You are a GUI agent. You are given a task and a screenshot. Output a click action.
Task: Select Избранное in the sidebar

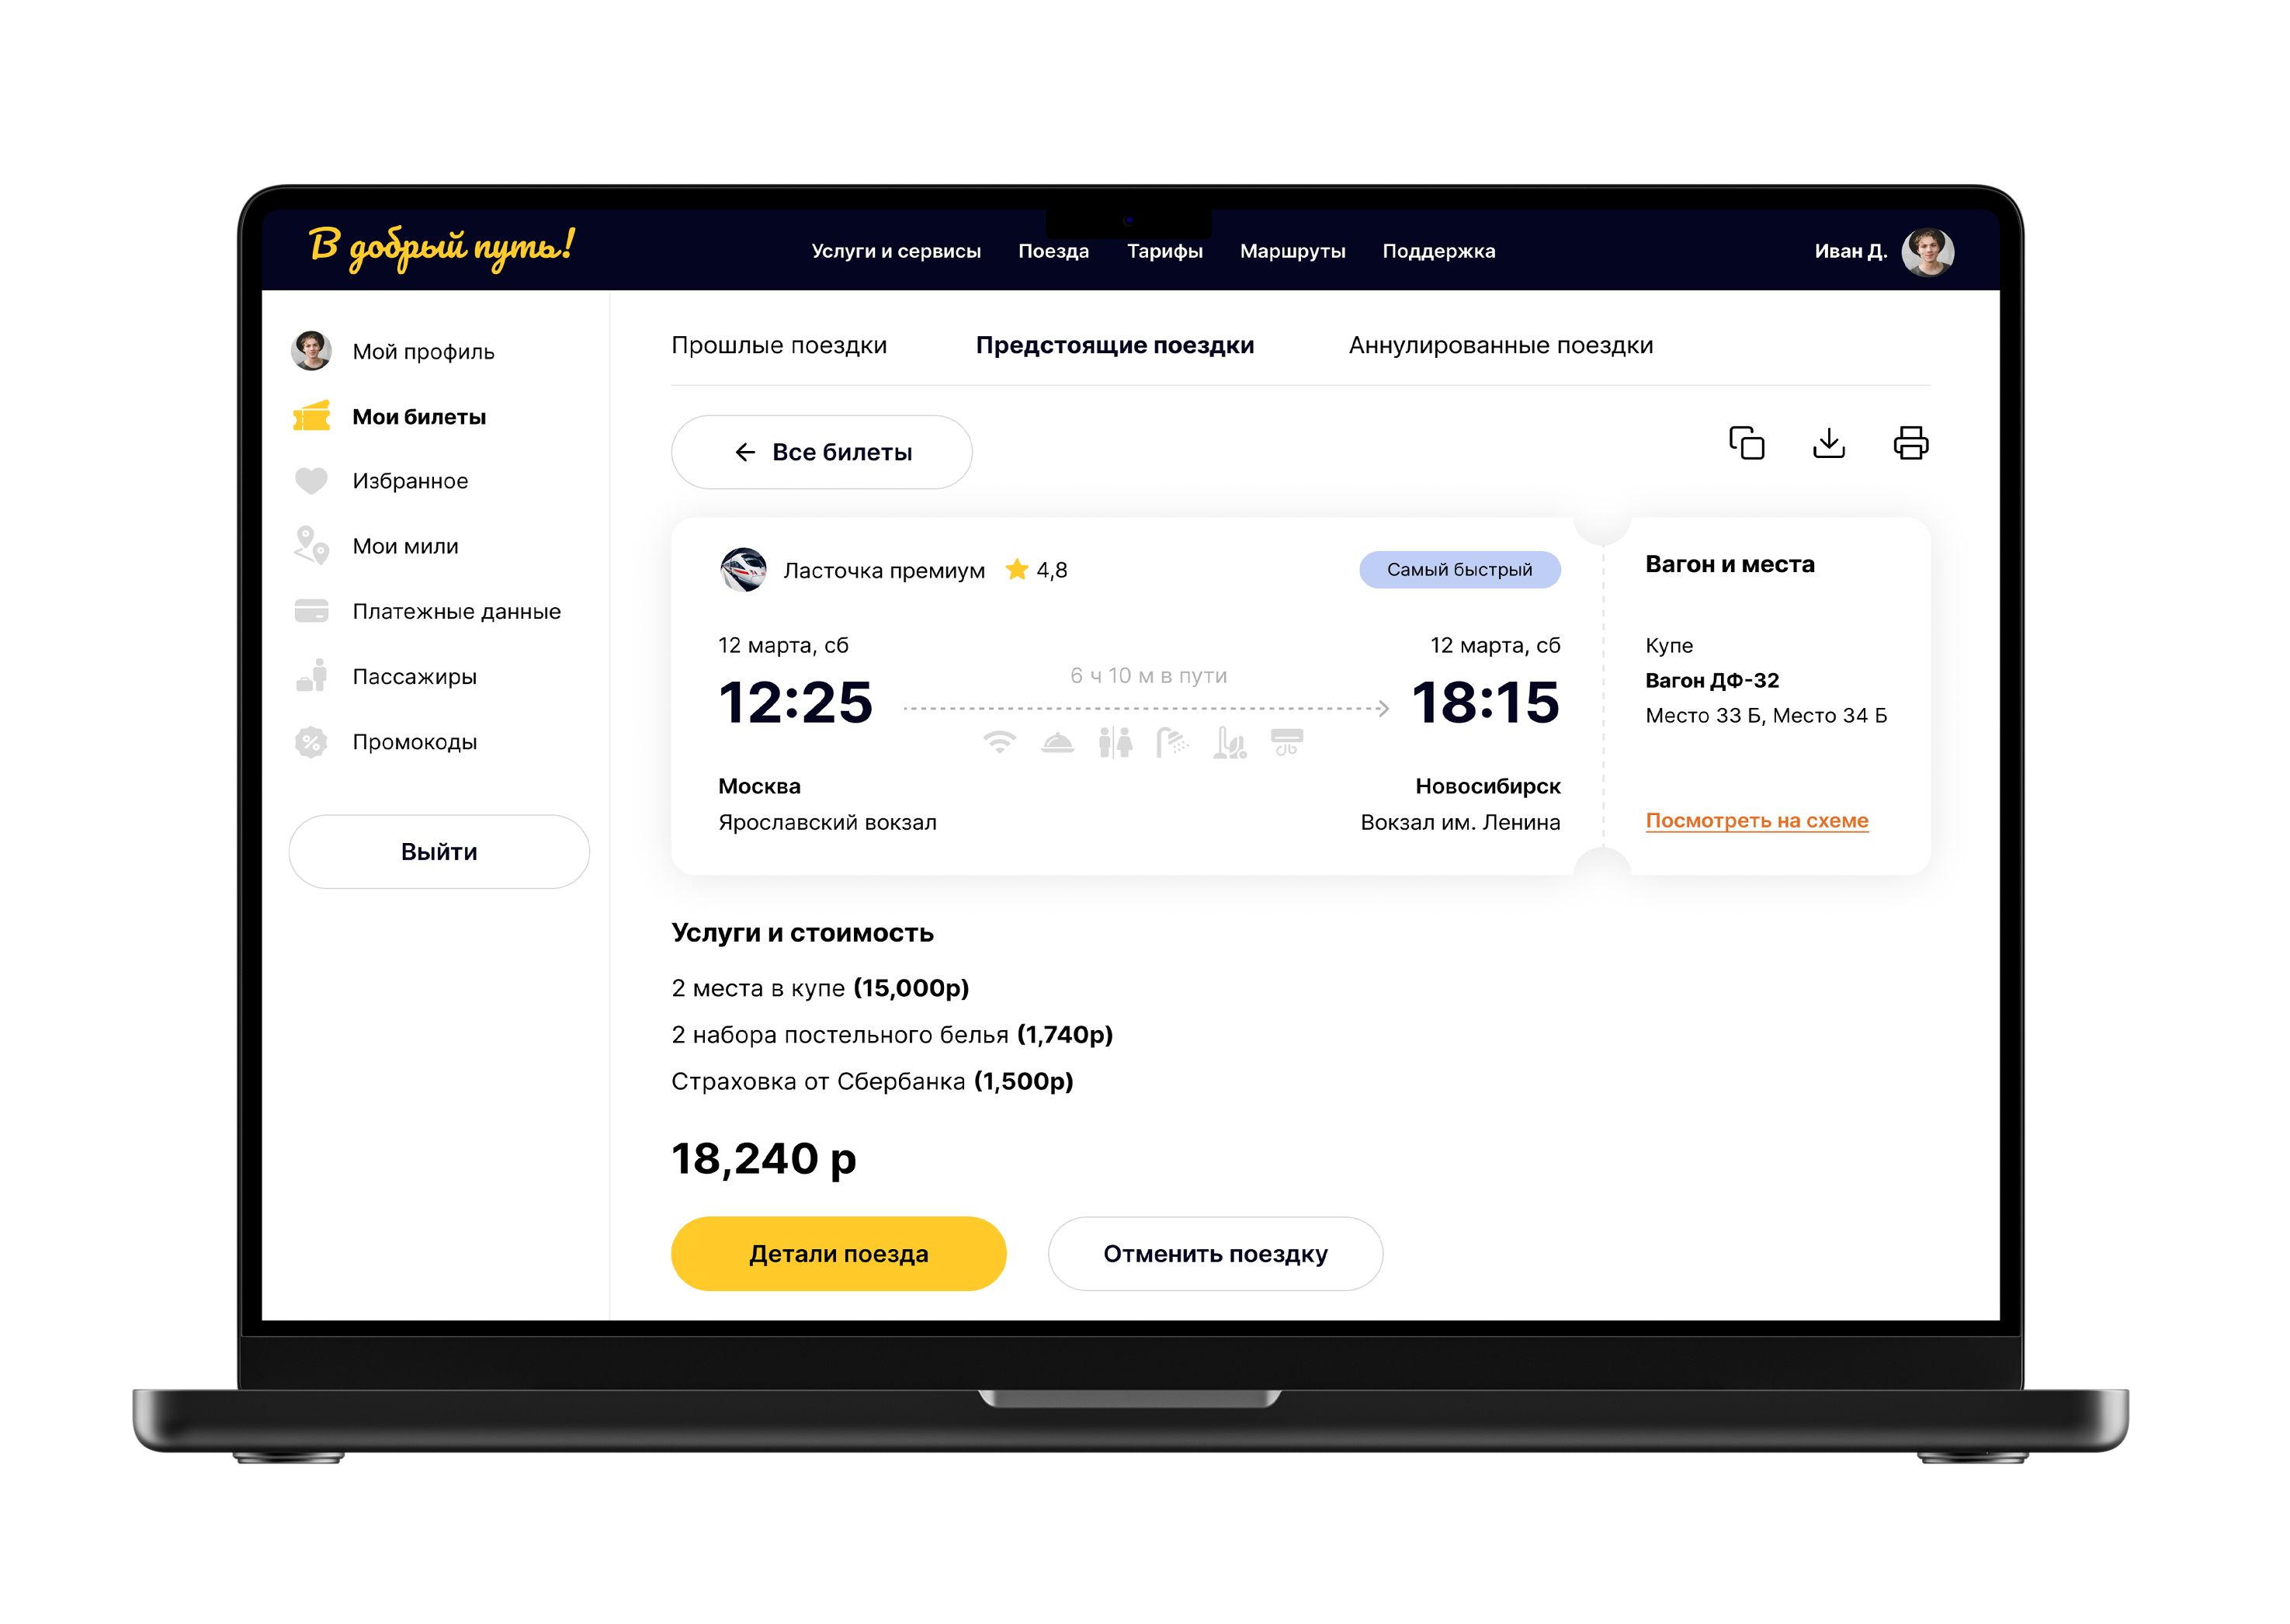point(410,481)
